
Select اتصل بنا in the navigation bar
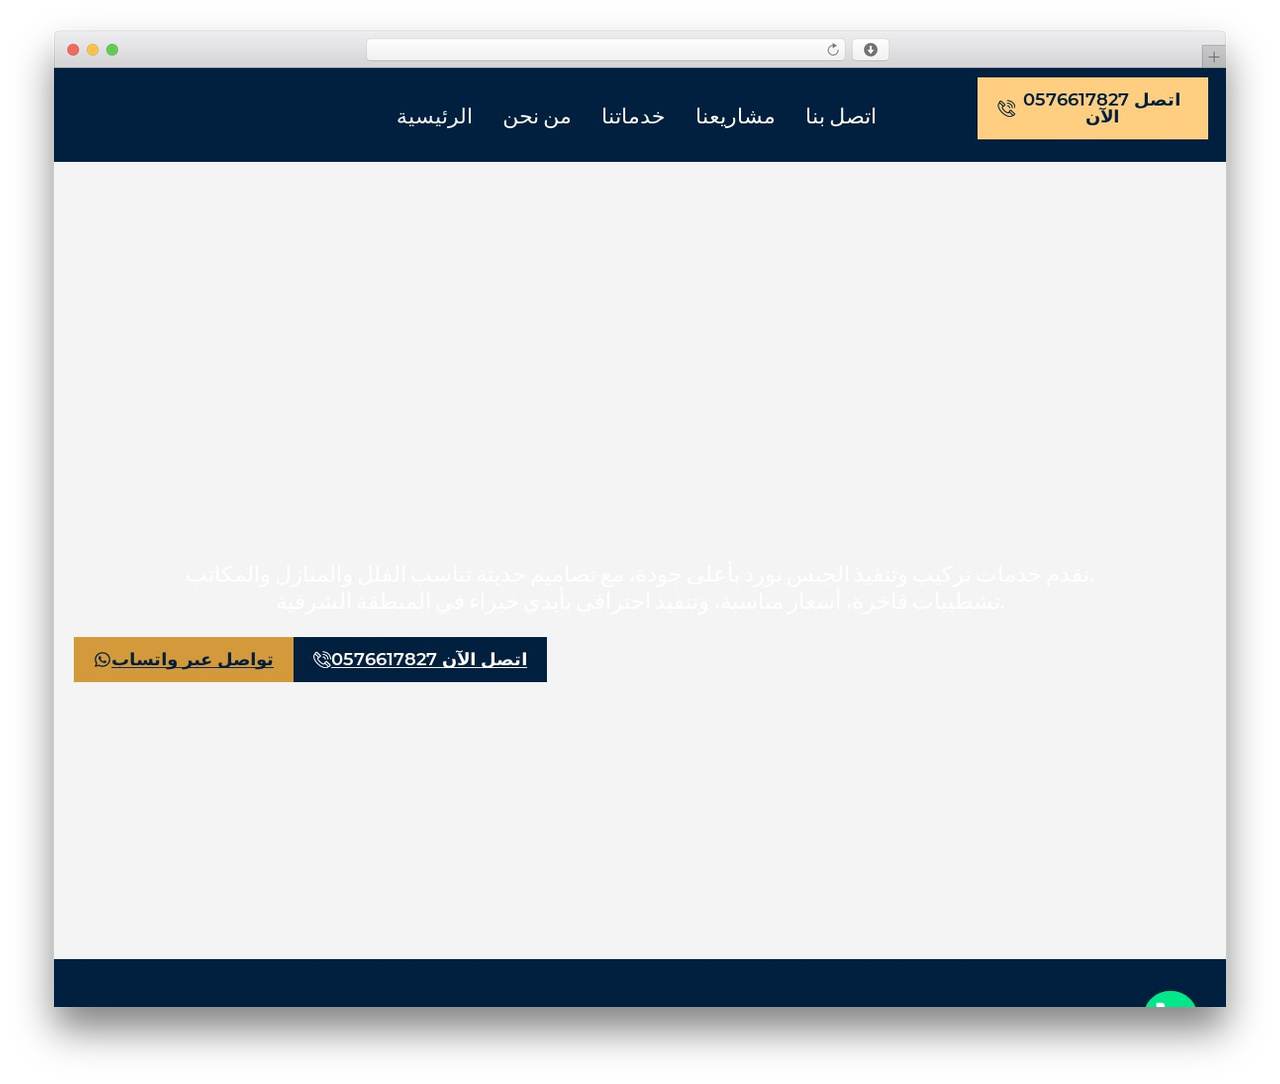point(841,116)
